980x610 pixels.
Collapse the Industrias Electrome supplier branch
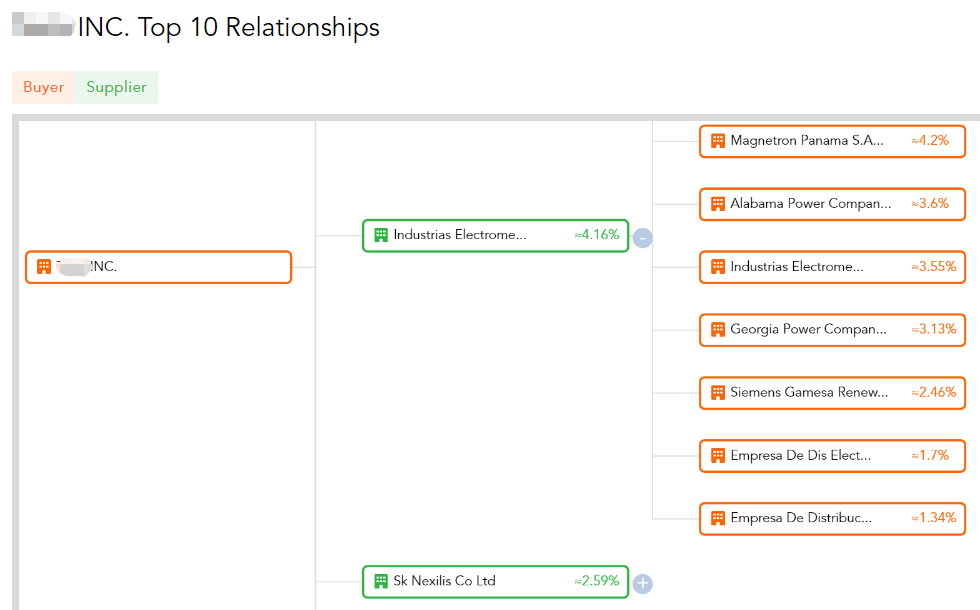coord(642,238)
